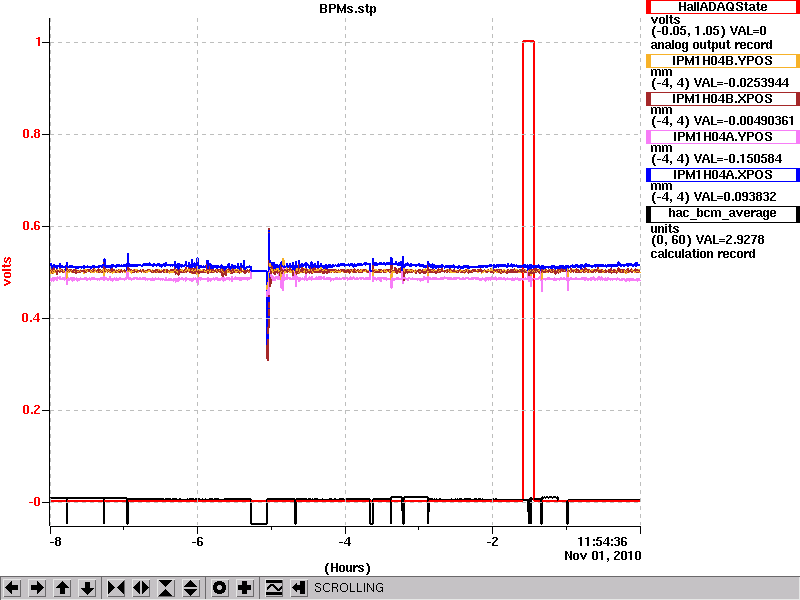Click the analog output record description
Image resolution: width=800 pixels, height=600 pixels.
(x=711, y=45)
